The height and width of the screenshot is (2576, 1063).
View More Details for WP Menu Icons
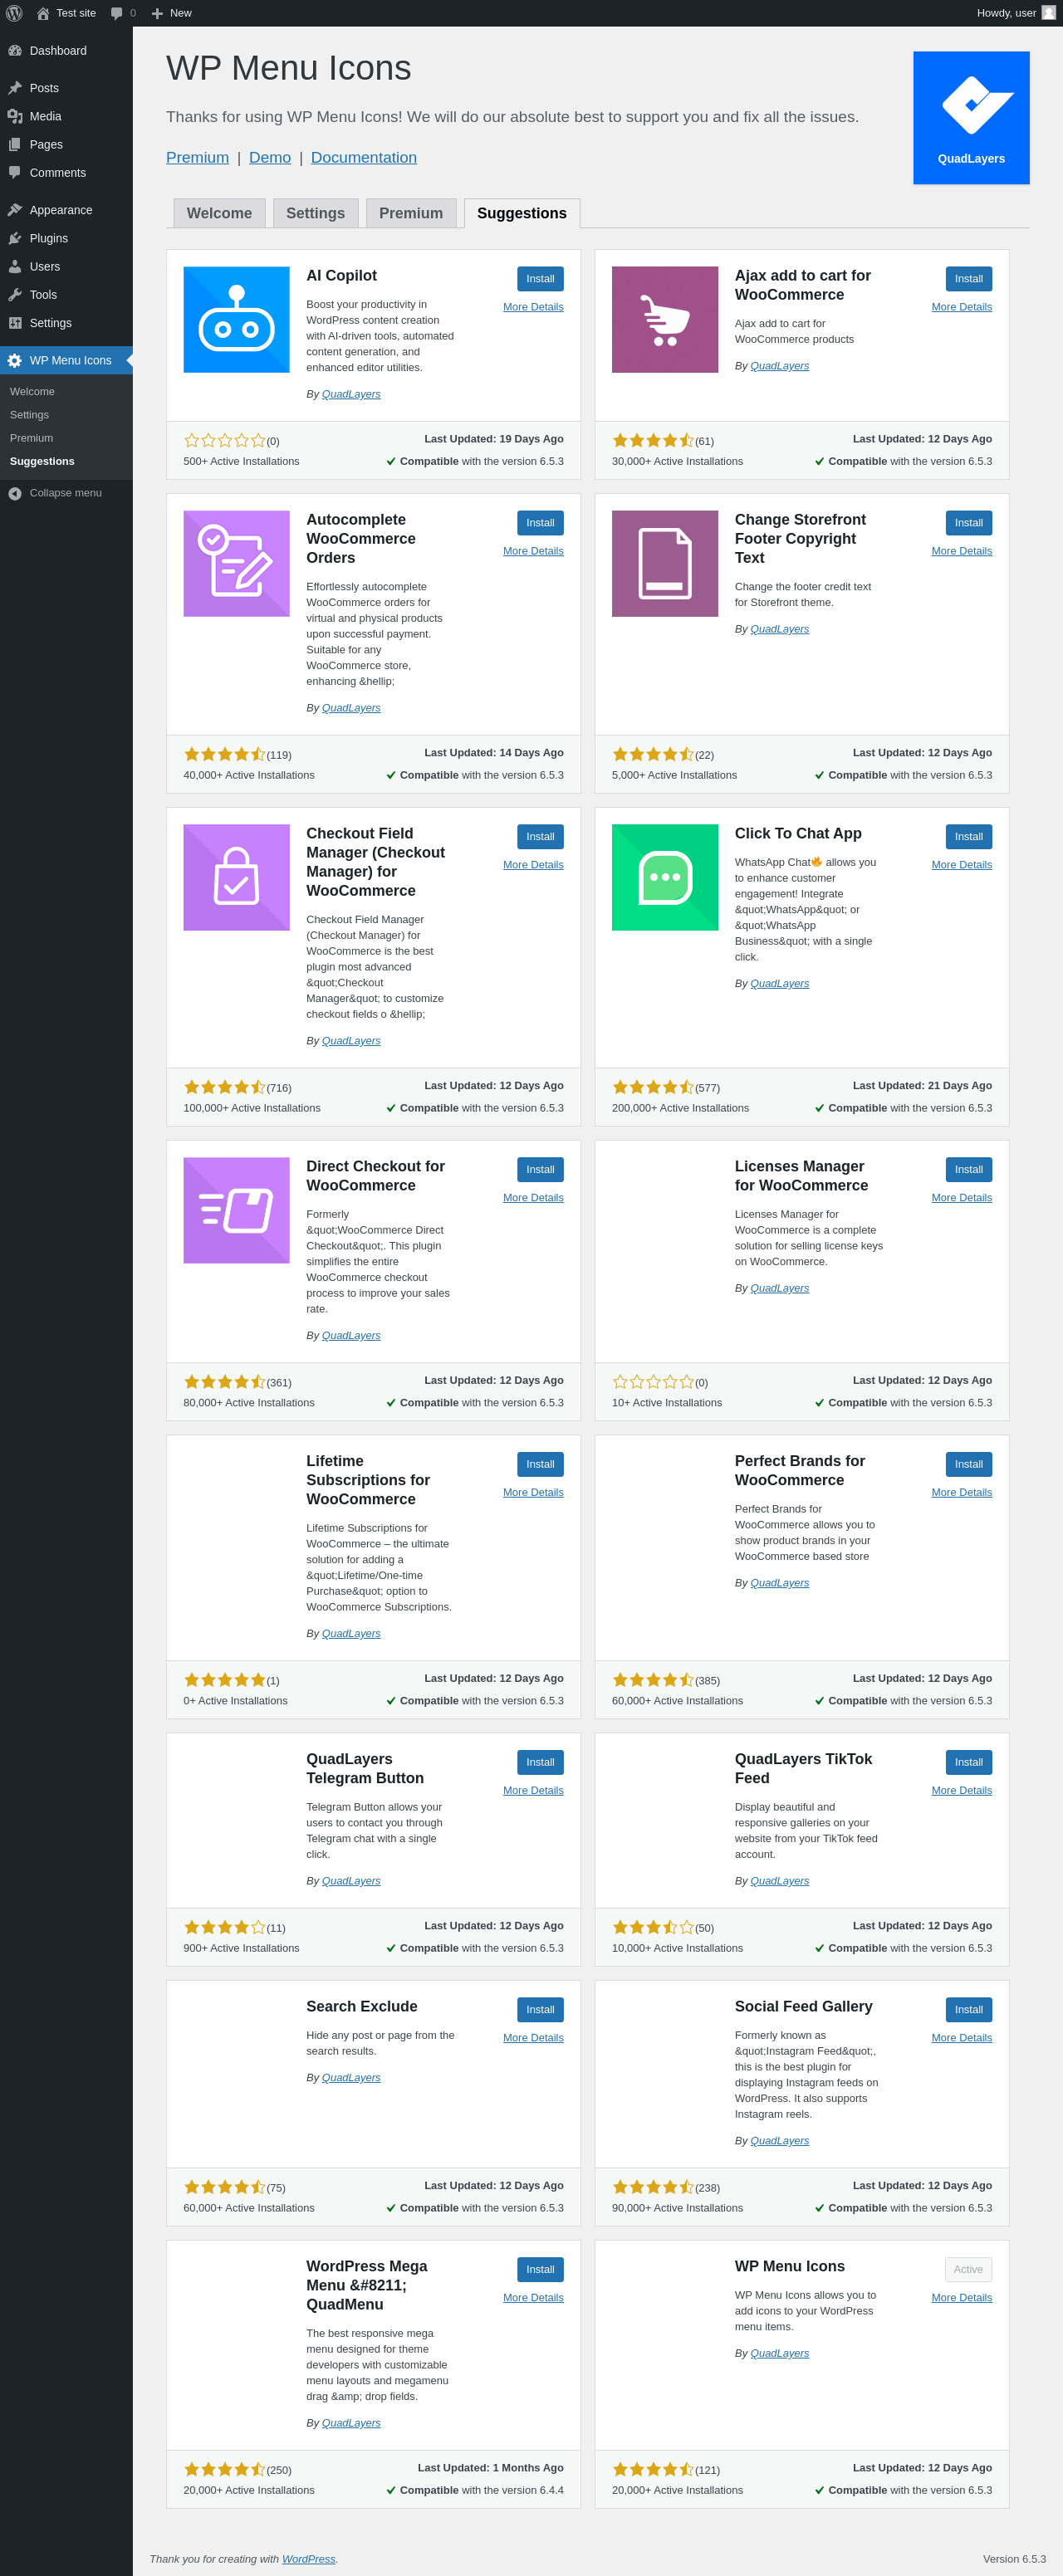962,2298
